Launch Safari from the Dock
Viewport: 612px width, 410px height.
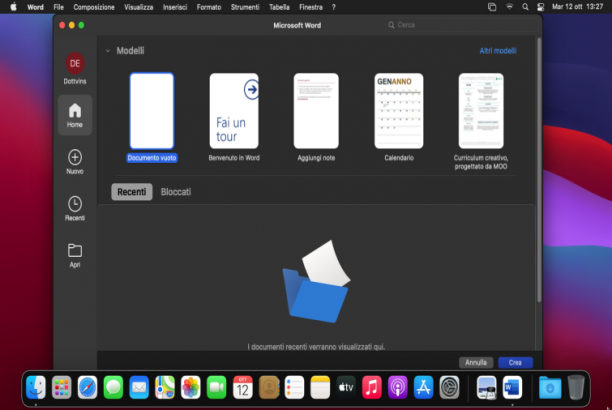[x=87, y=387]
